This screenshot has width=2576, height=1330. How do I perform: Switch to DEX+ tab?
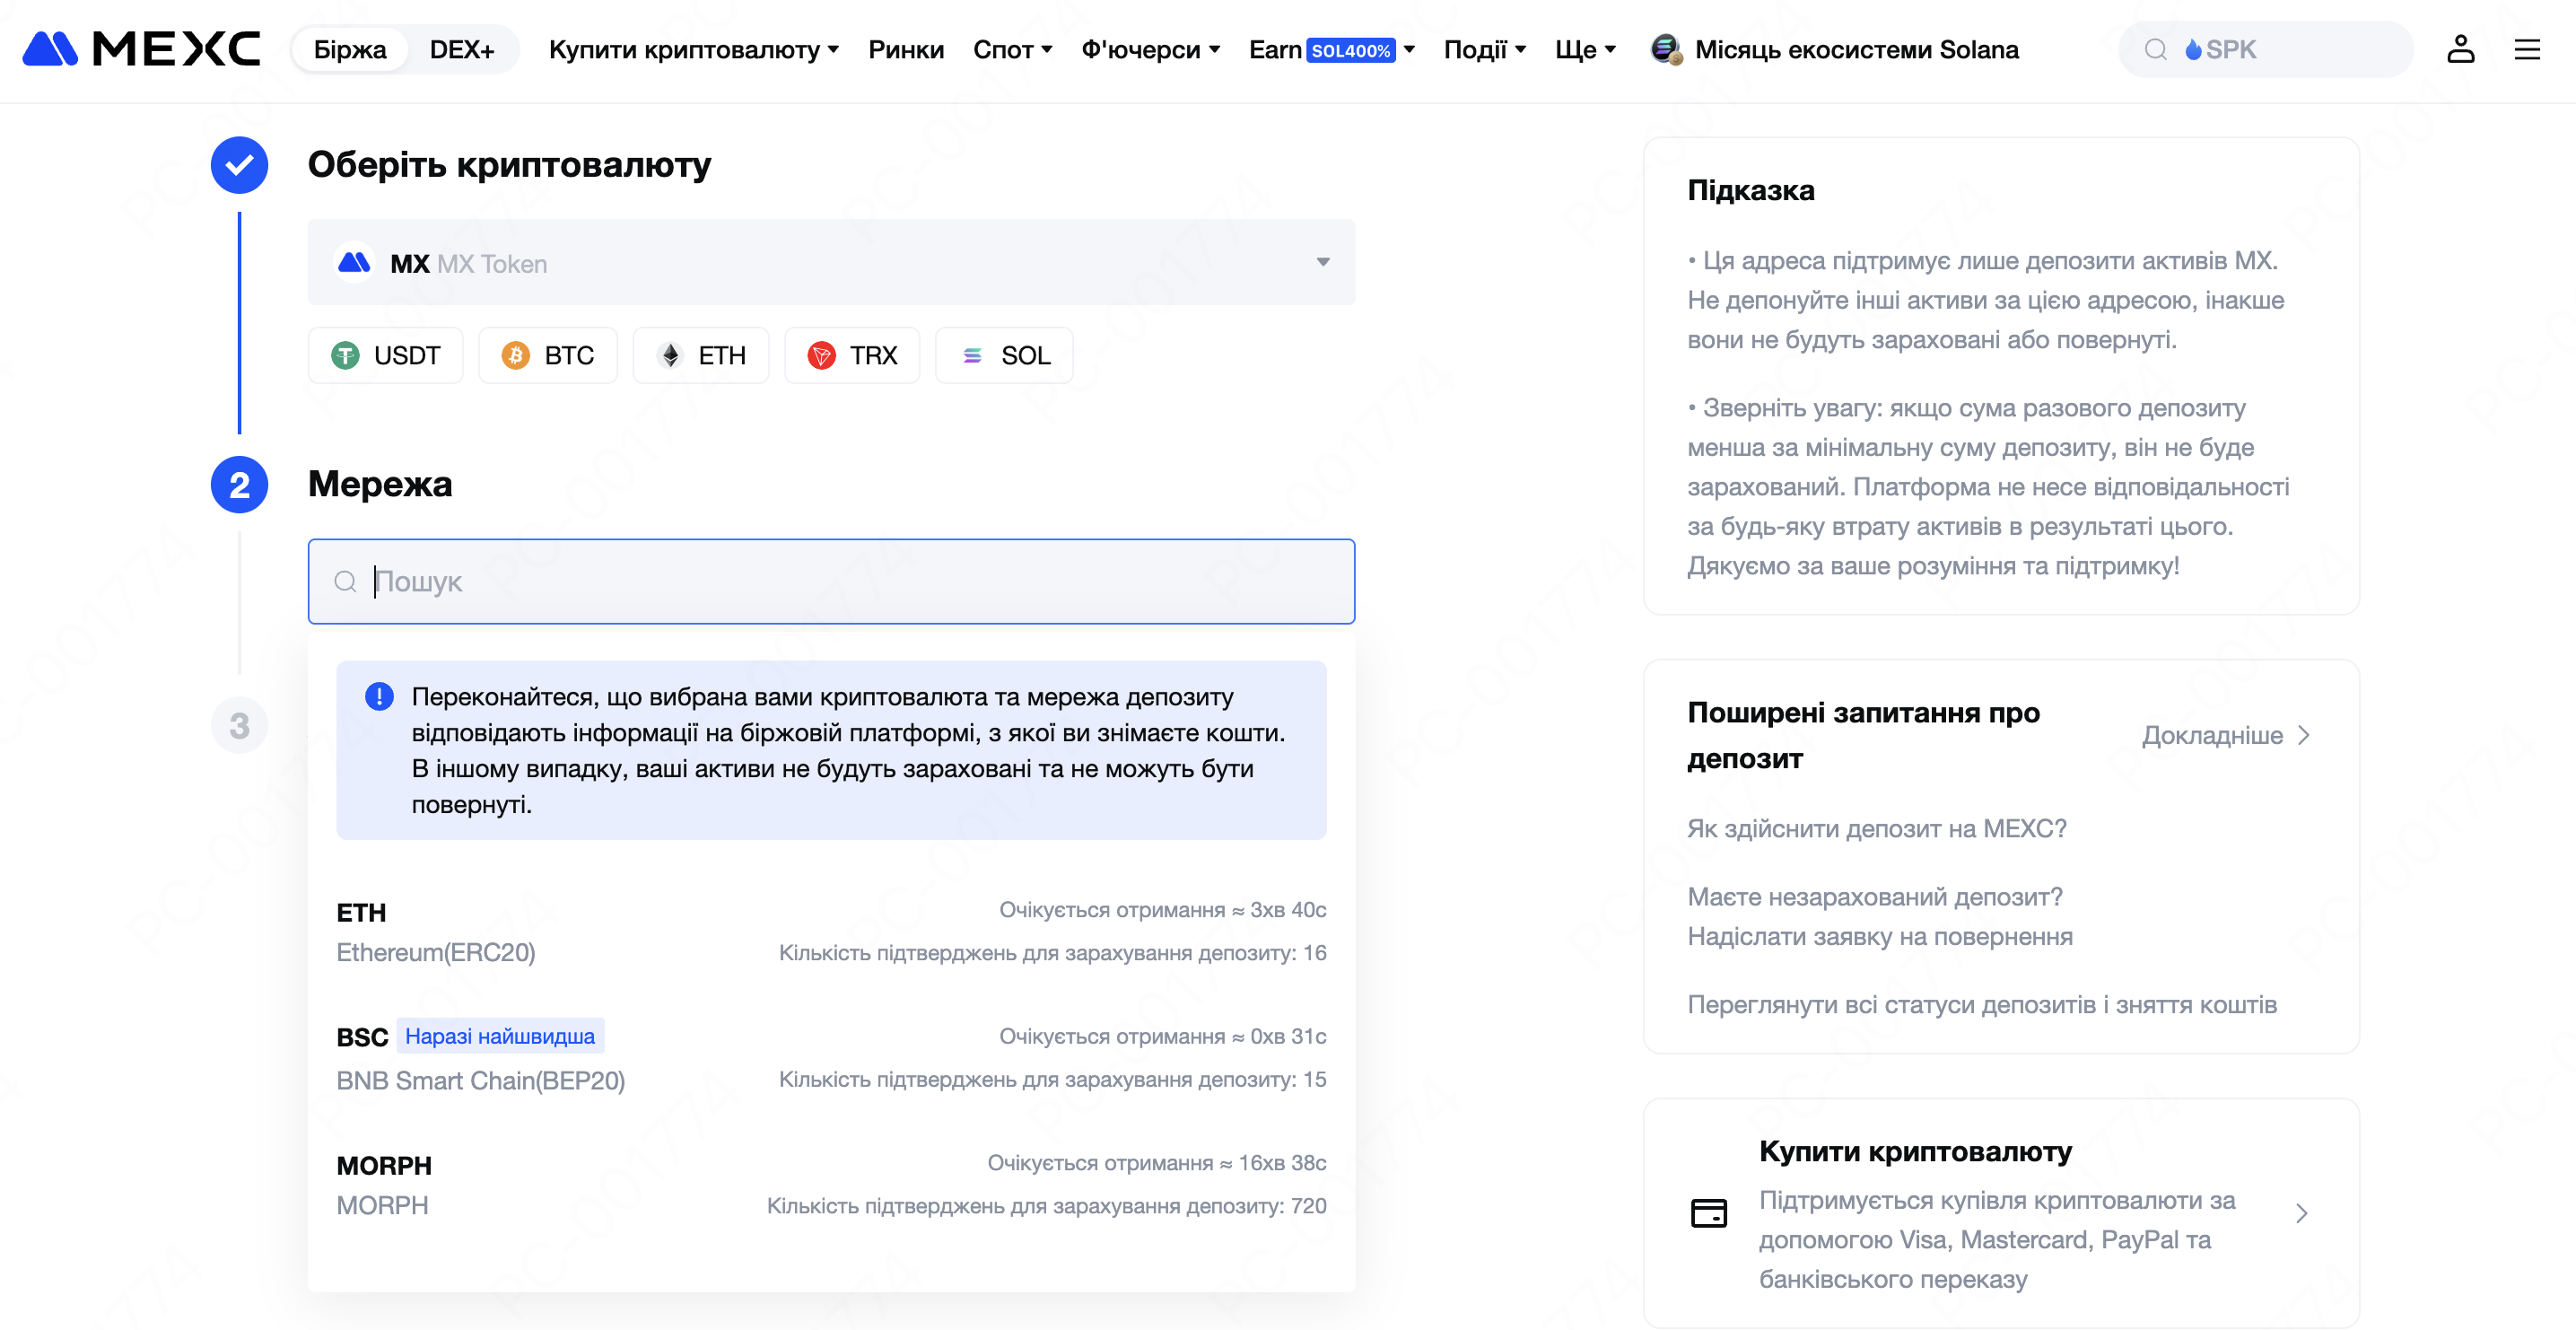[x=462, y=49]
